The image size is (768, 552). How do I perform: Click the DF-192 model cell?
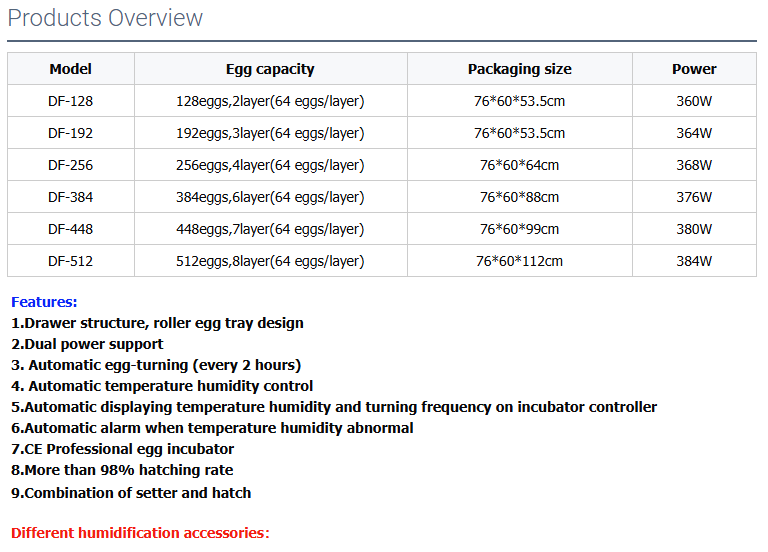[x=71, y=133]
